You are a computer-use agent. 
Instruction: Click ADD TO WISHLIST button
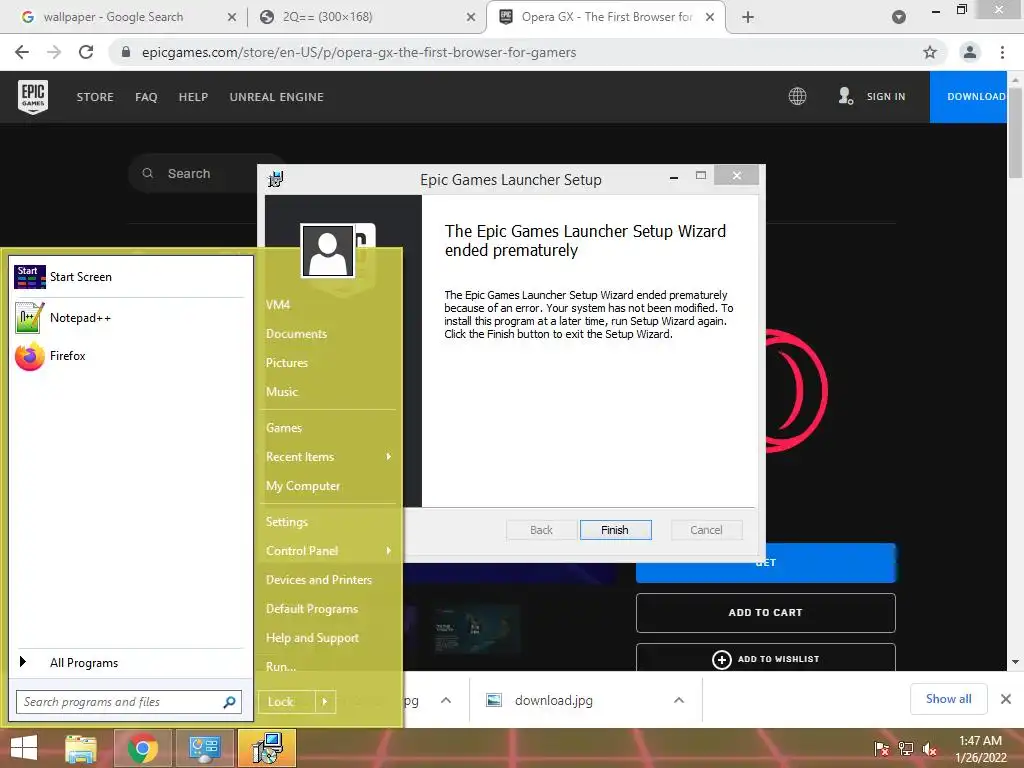[765, 658]
